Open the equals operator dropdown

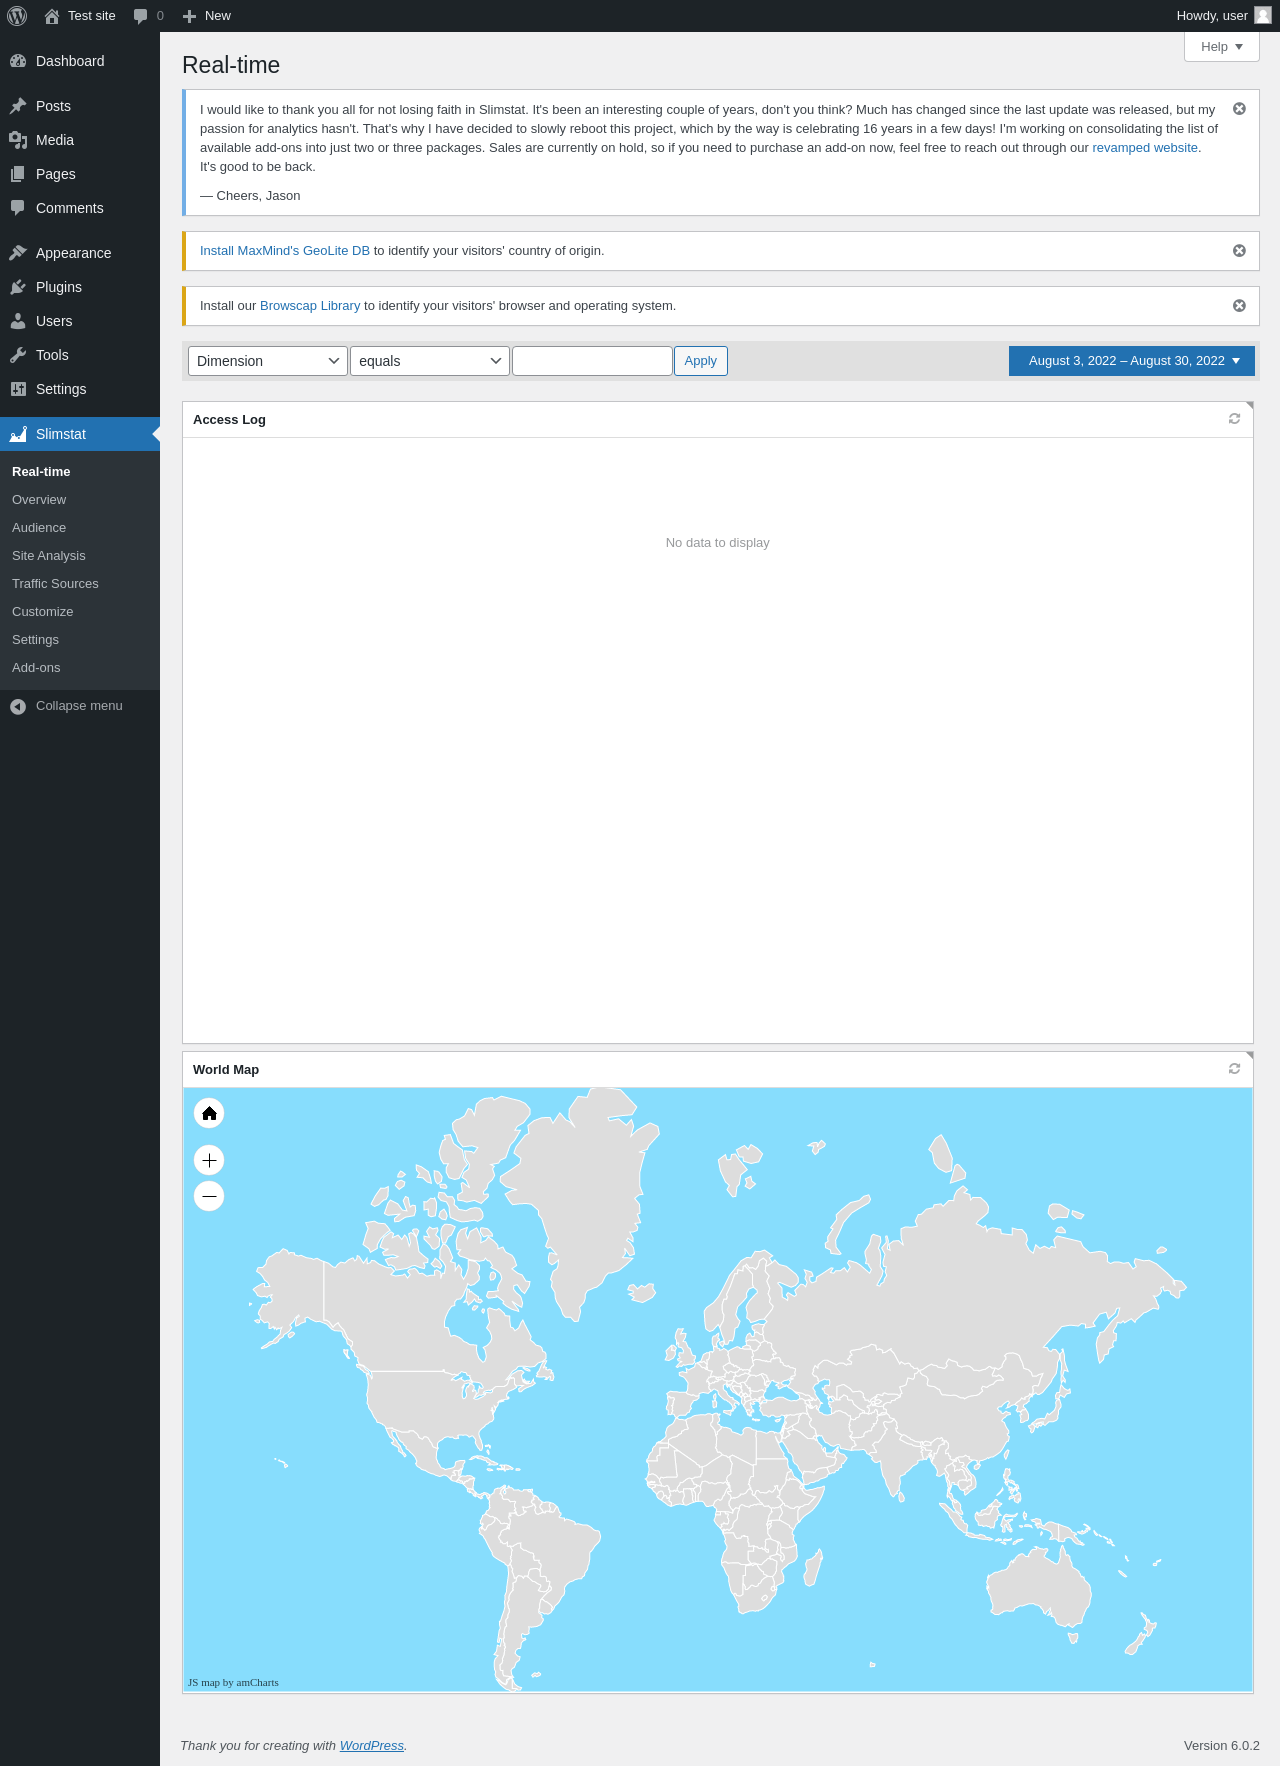coord(430,361)
